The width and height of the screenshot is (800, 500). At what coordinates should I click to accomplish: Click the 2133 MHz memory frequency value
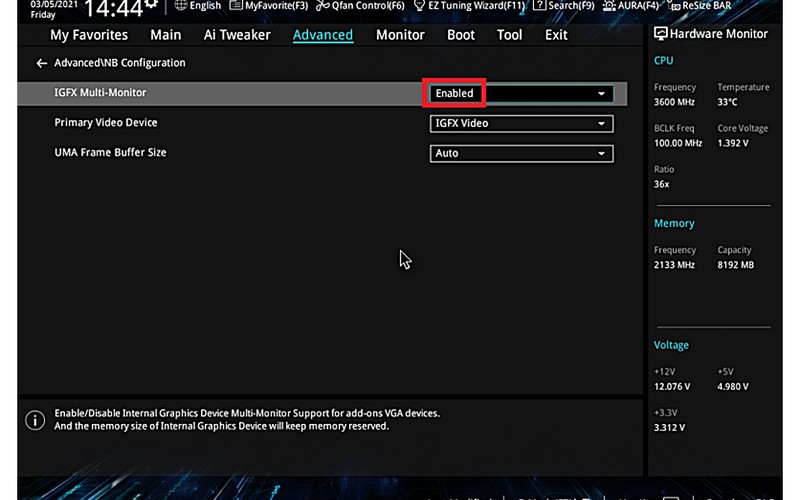point(674,265)
